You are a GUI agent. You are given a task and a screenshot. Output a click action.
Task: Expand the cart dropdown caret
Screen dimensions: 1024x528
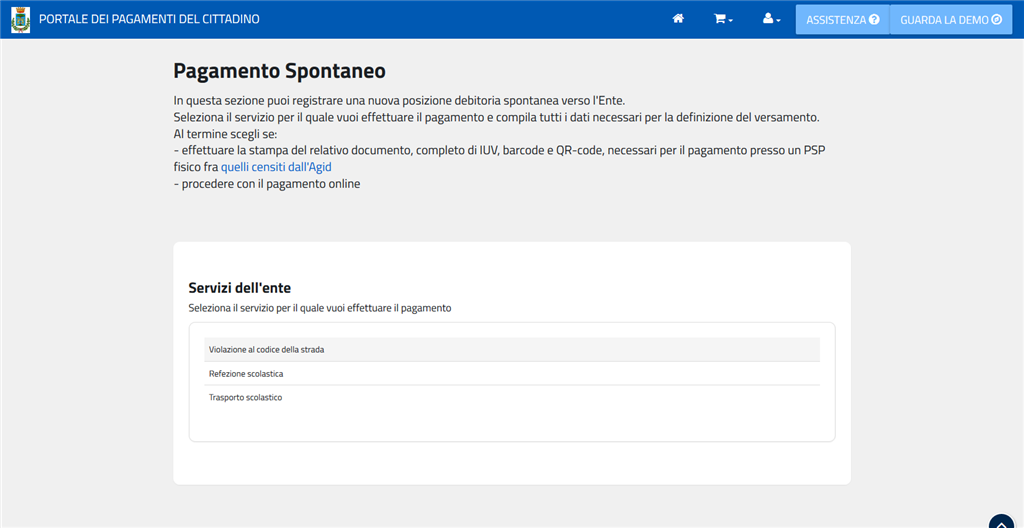click(x=731, y=21)
